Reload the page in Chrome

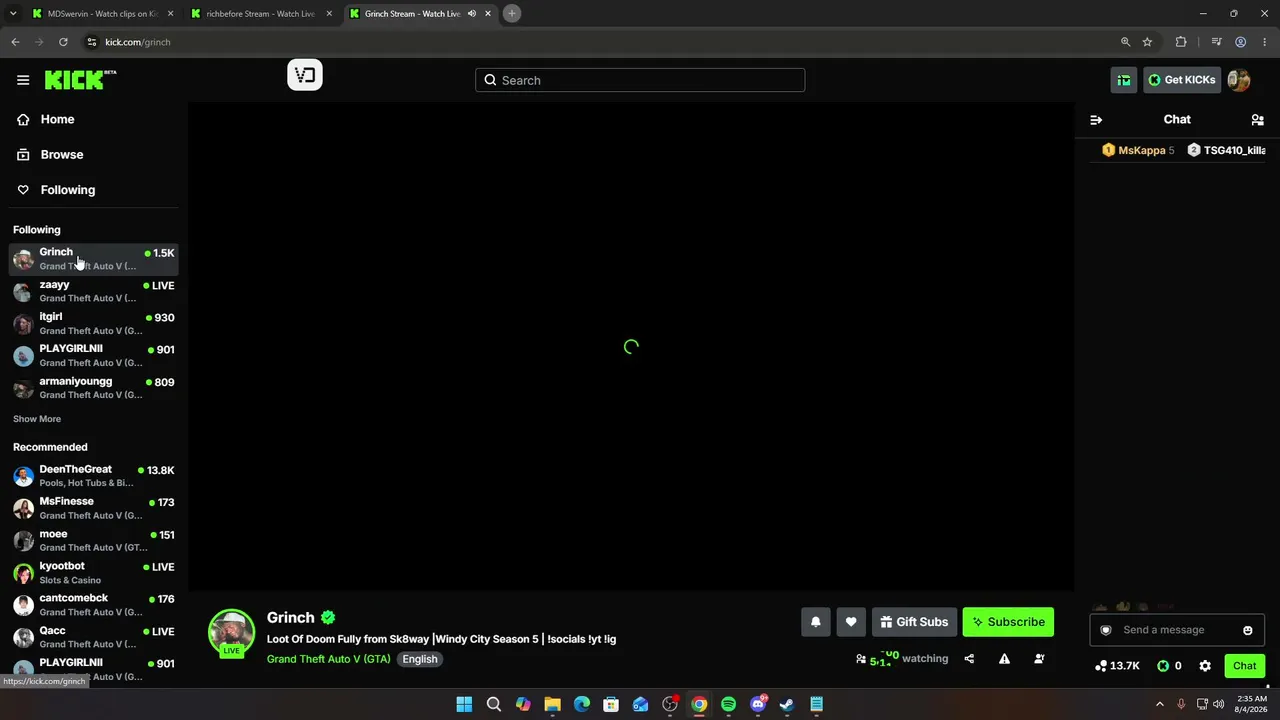click(63, 42)
